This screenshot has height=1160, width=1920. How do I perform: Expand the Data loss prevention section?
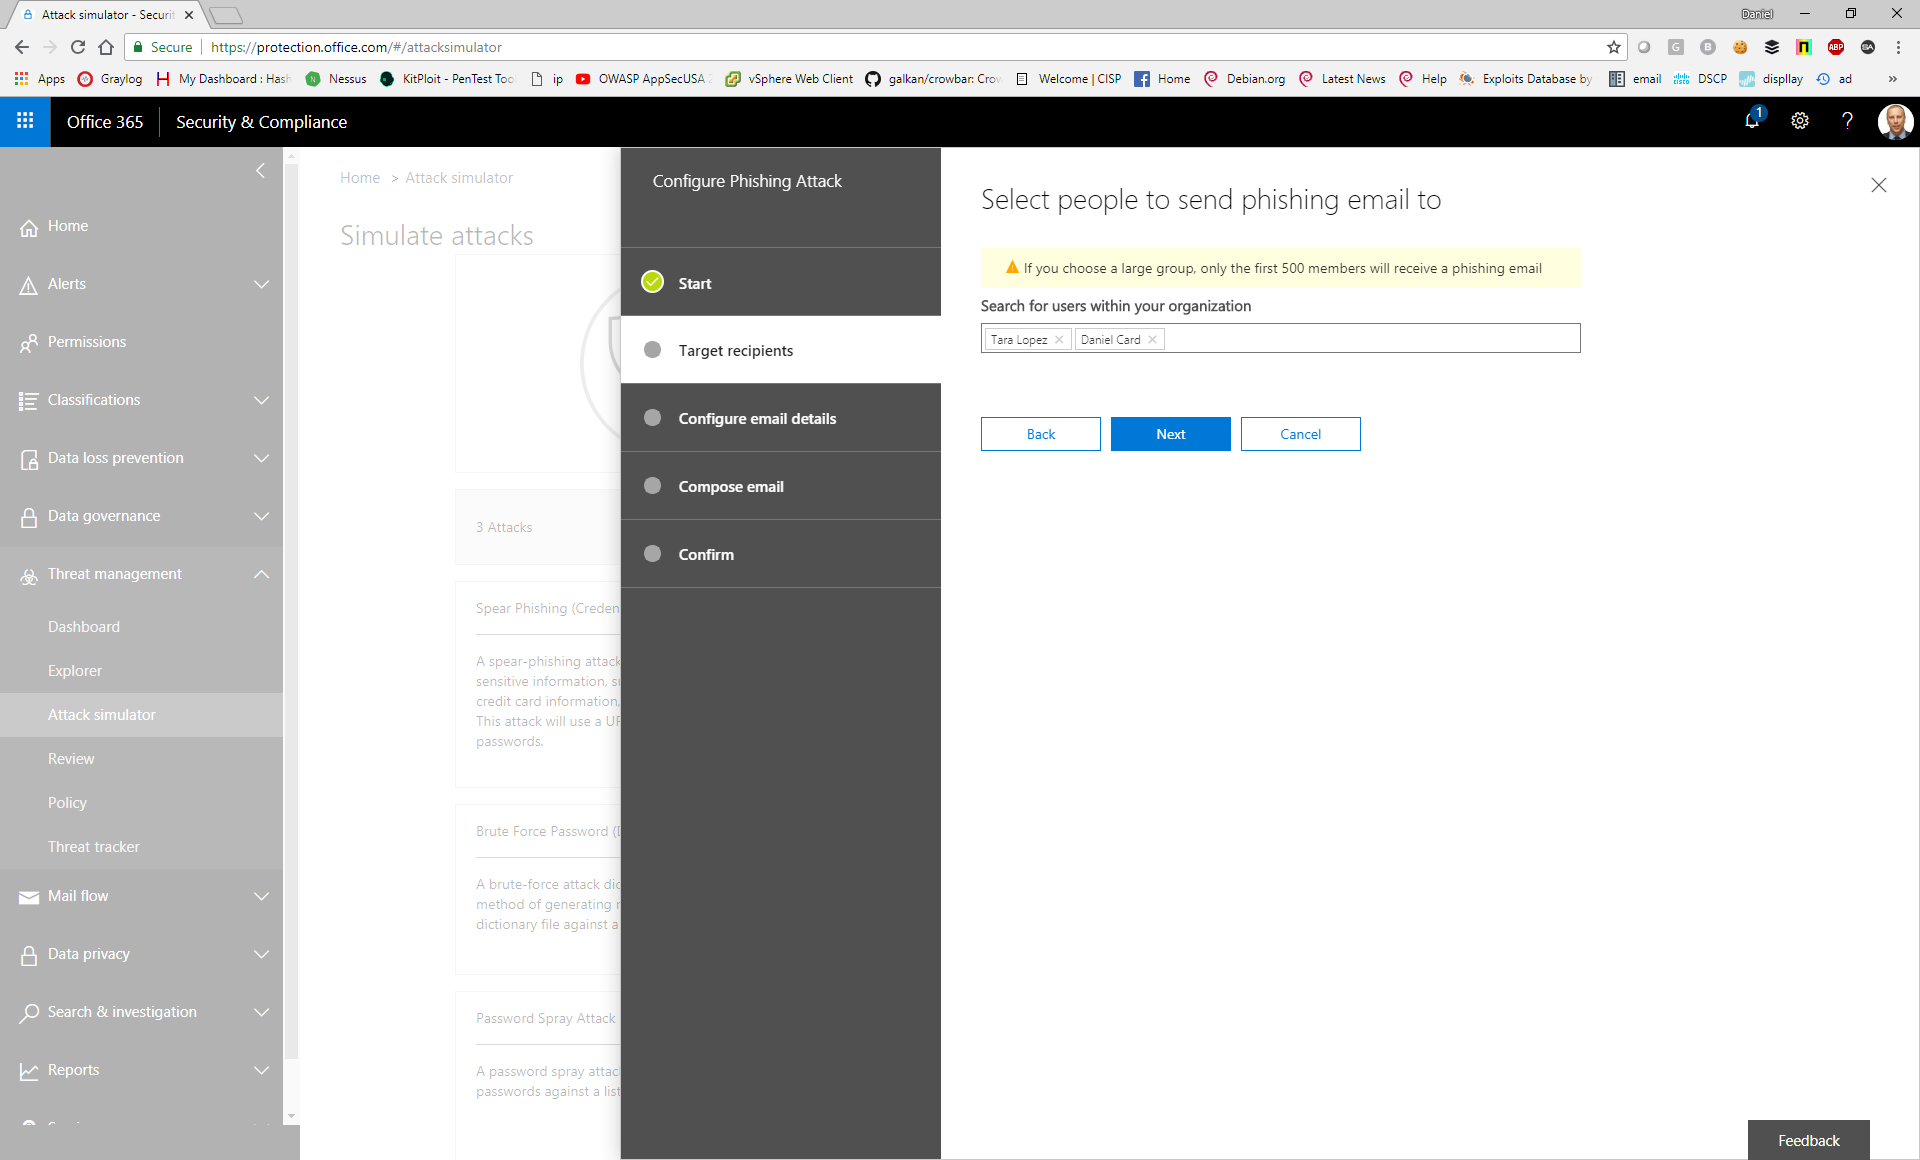261,458
